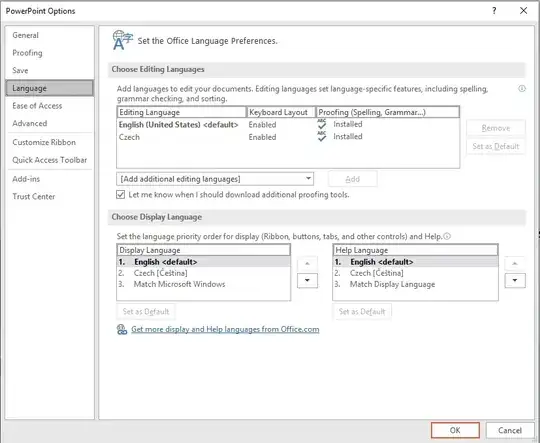Click OK to confirm options
This screenshot has height=443, width=540.
point(455,430)
